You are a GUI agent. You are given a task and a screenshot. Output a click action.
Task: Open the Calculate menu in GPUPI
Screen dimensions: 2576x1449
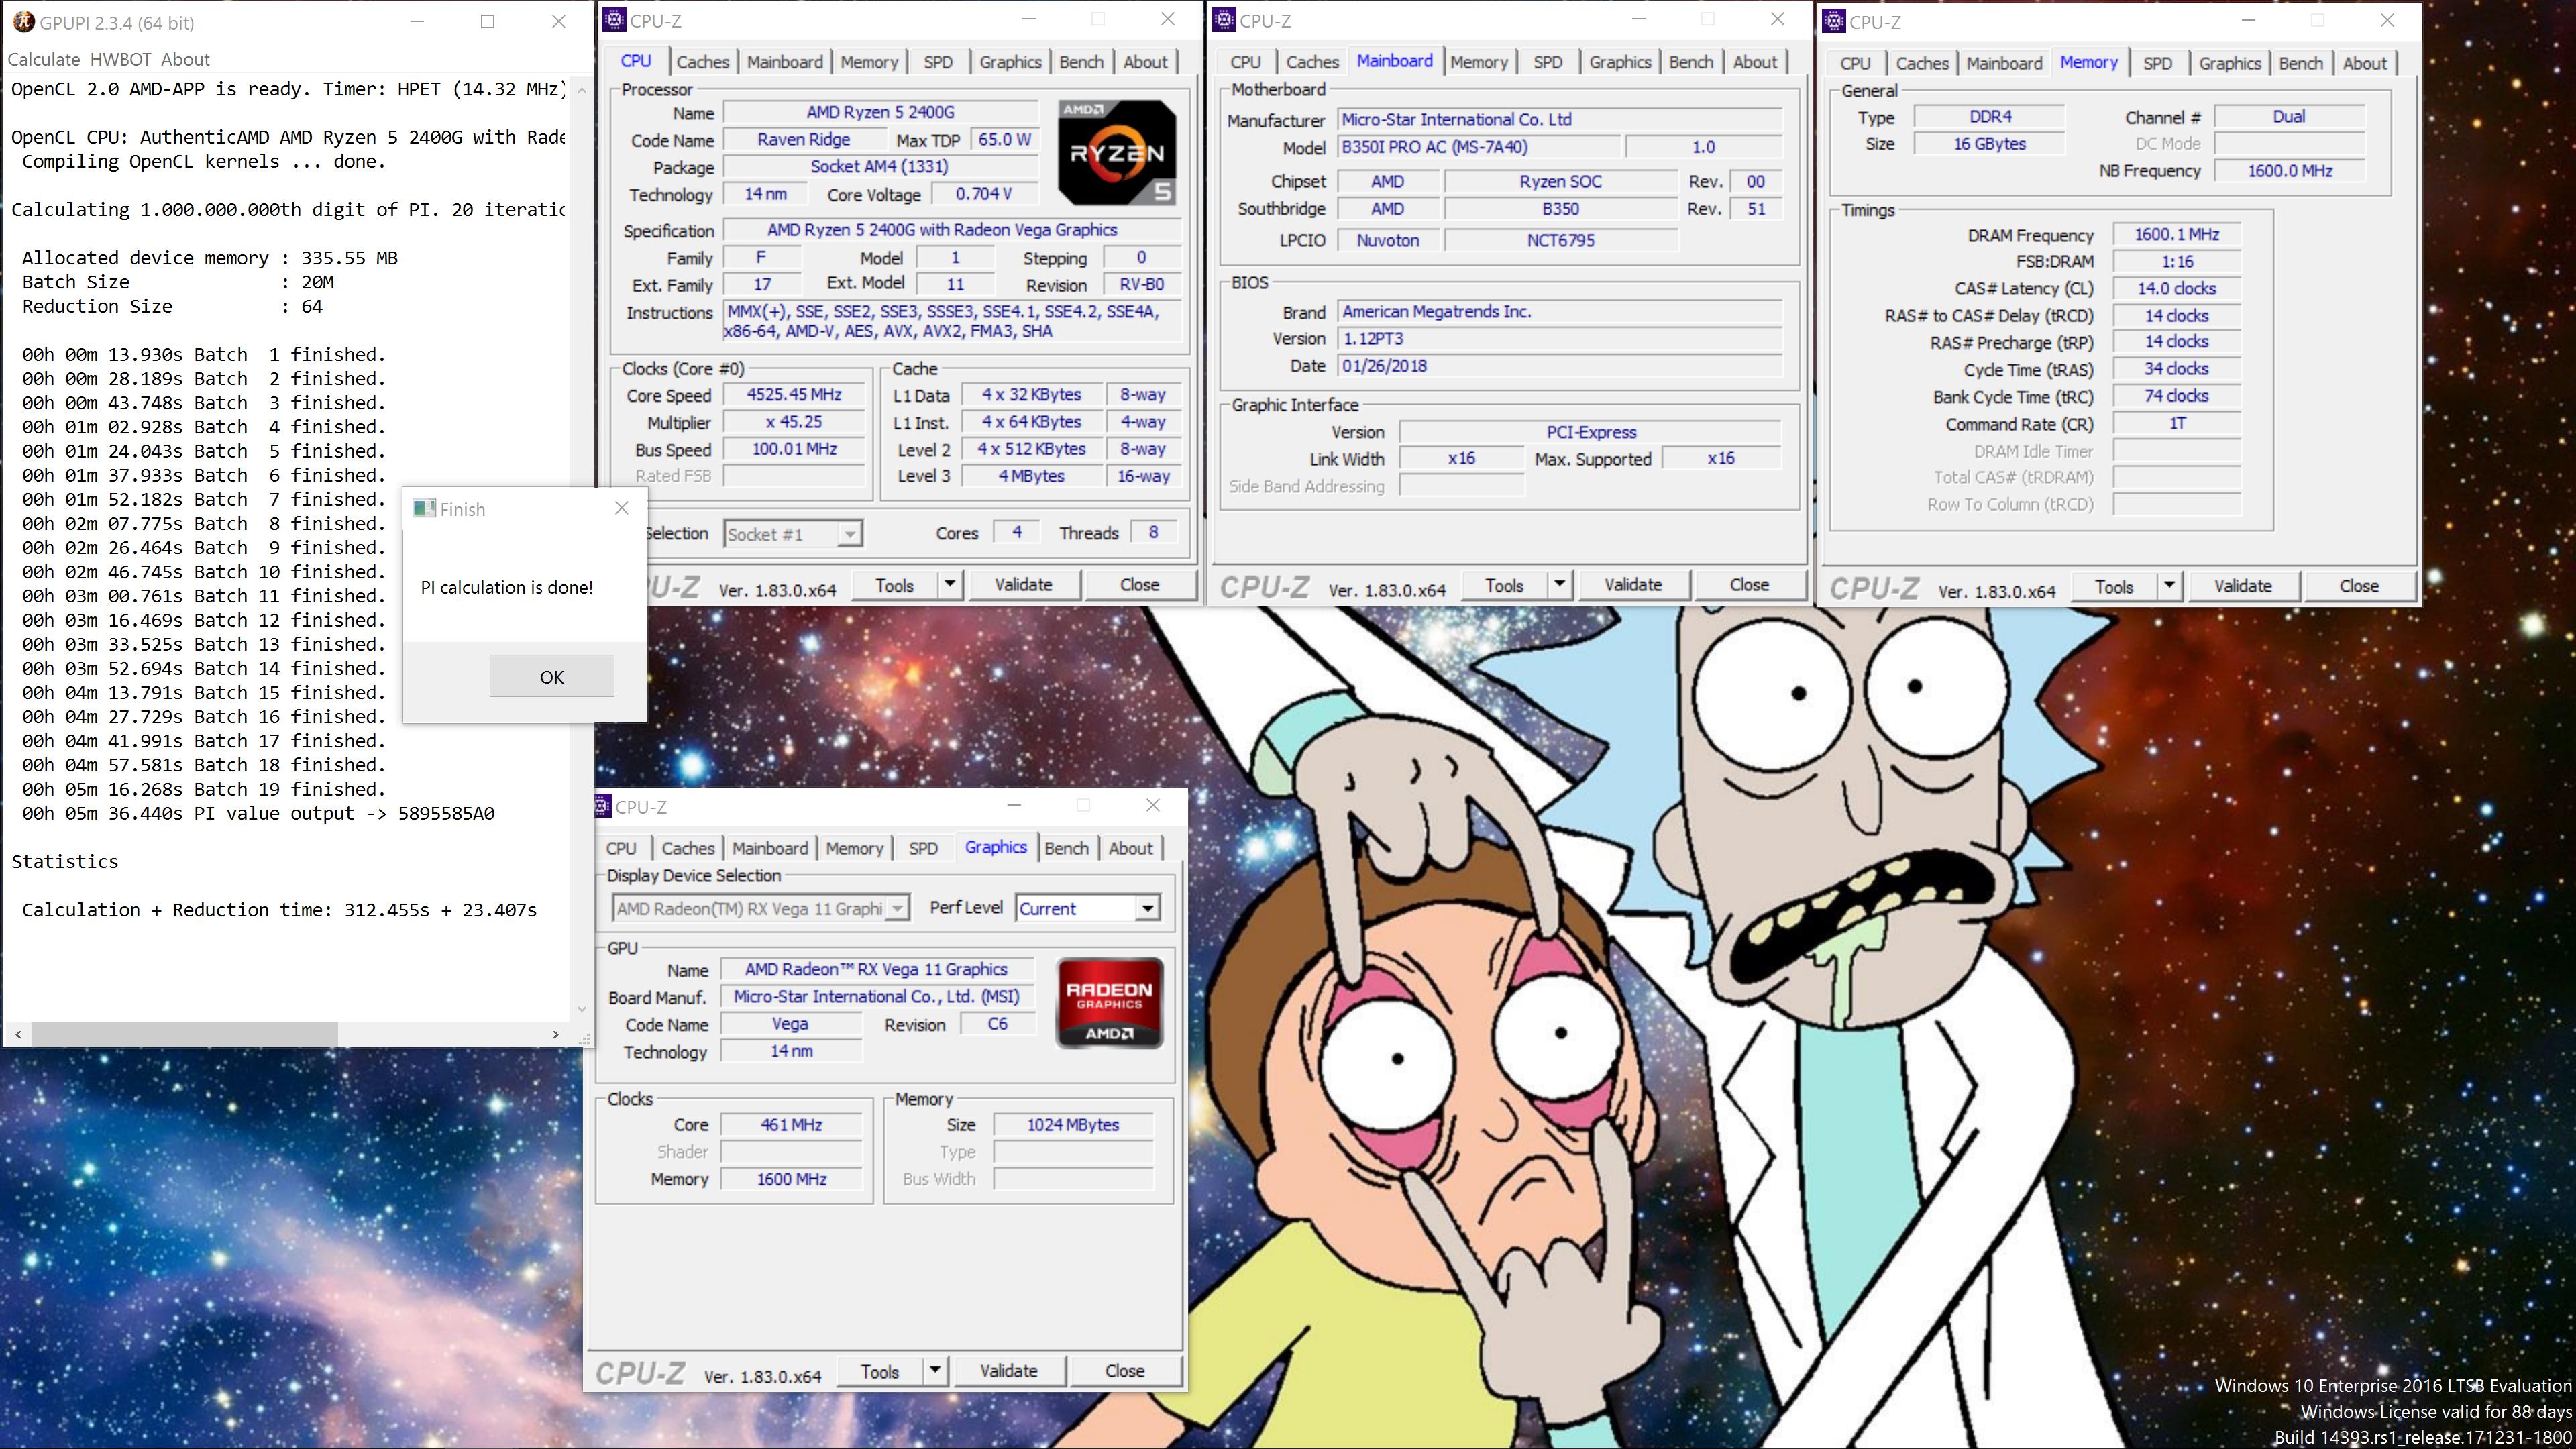coord(44,59)
